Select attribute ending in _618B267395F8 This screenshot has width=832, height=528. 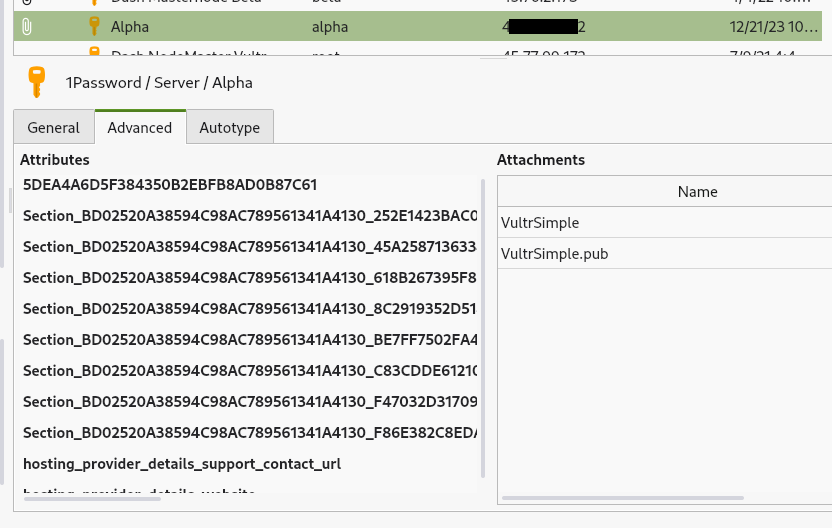click(x=249, y=278)
